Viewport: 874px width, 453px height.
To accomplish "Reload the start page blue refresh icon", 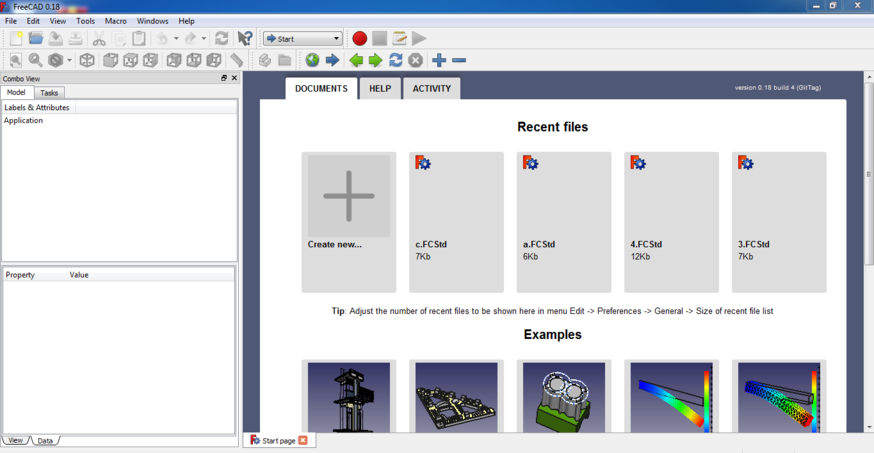I will (396, 60).
